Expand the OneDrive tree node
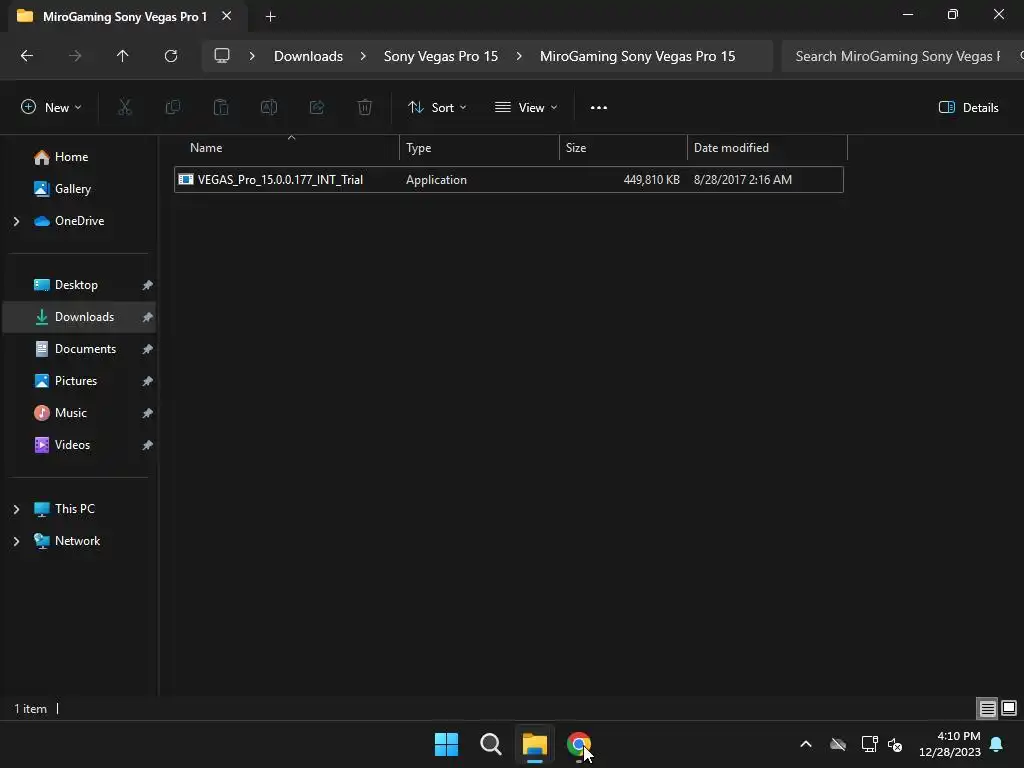Screen dimensions: 1024x768 click(x=16, y=221)
